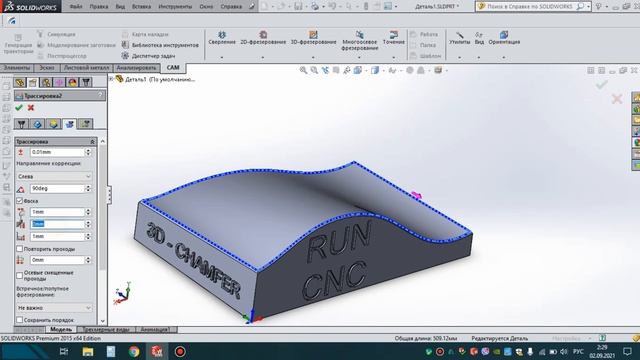
Task: Click the red X to cancel Трассировка2
Action: [x=31, y=108]
